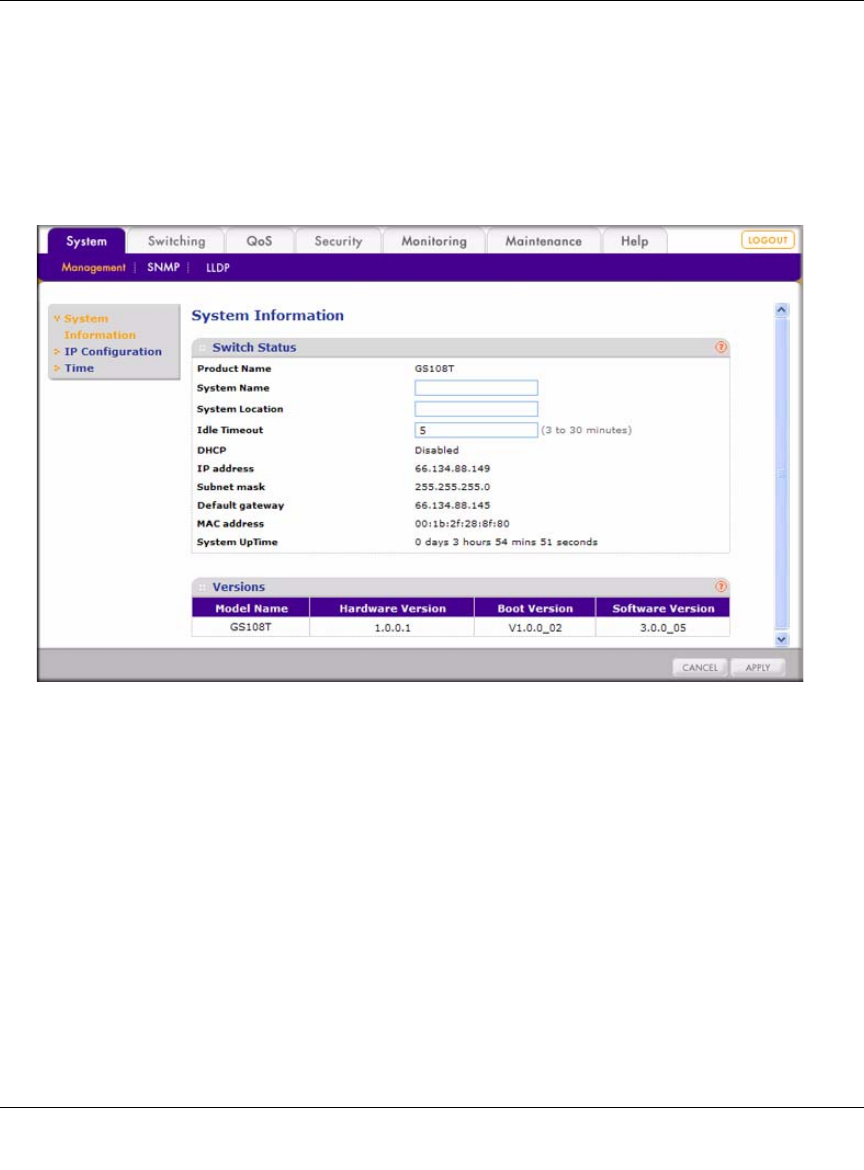Click the hardware version cell 1.0.0.1
Image resolution: width=864 pixels, height=1170 pixels.
click(392, 628)
